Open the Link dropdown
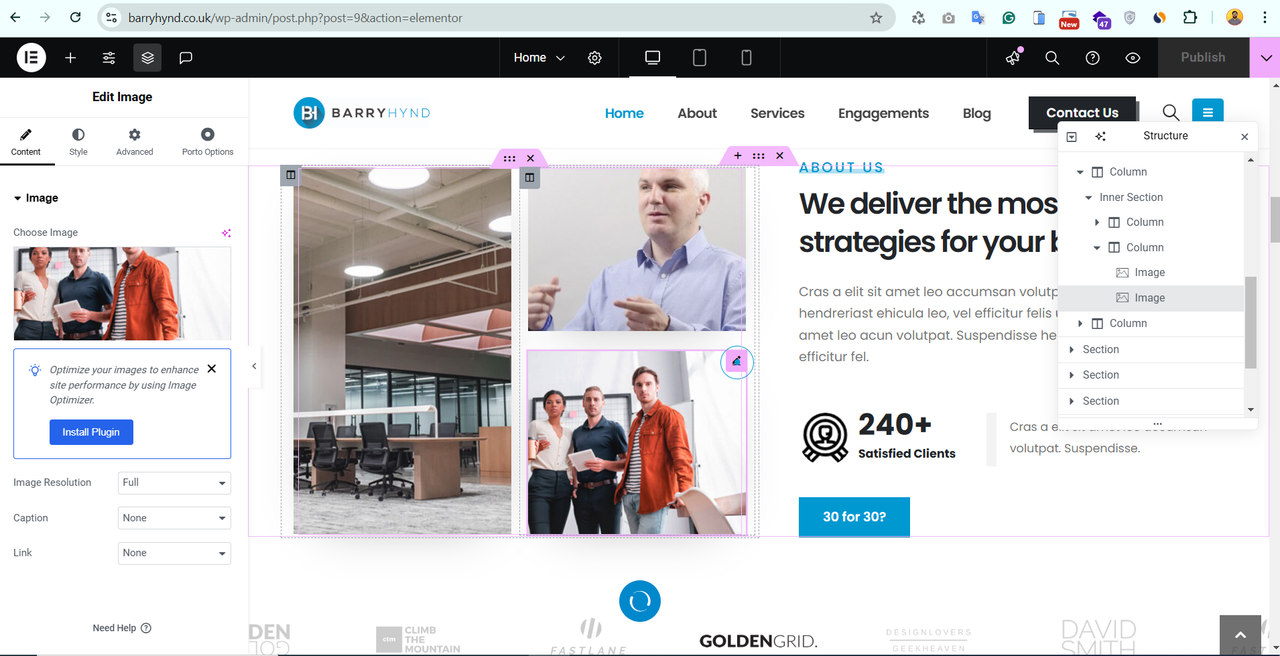1280x656 pixels. point(174,553)
